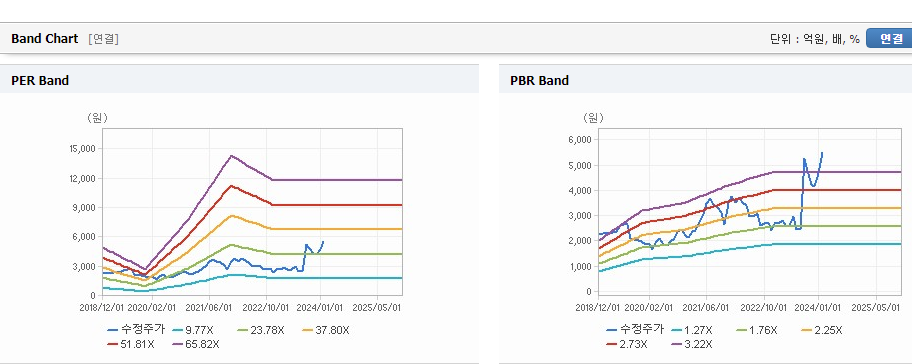912x364 pixels.
Task: Click the (원) unit label of PER Band
Action: click(x=97, y=118)
